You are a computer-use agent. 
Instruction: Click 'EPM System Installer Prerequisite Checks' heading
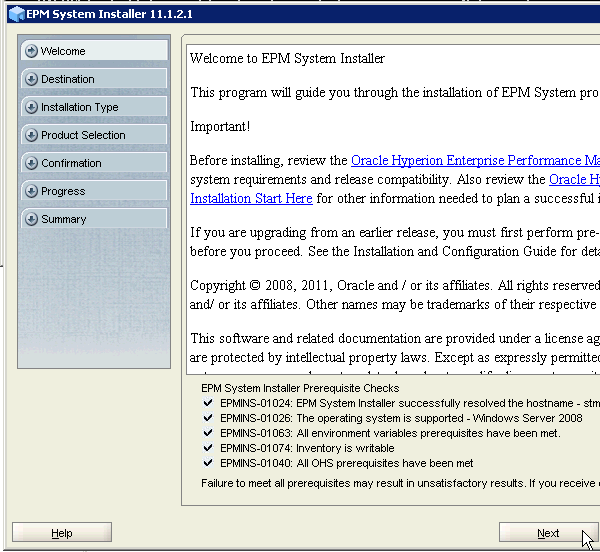tap(300, 388)
